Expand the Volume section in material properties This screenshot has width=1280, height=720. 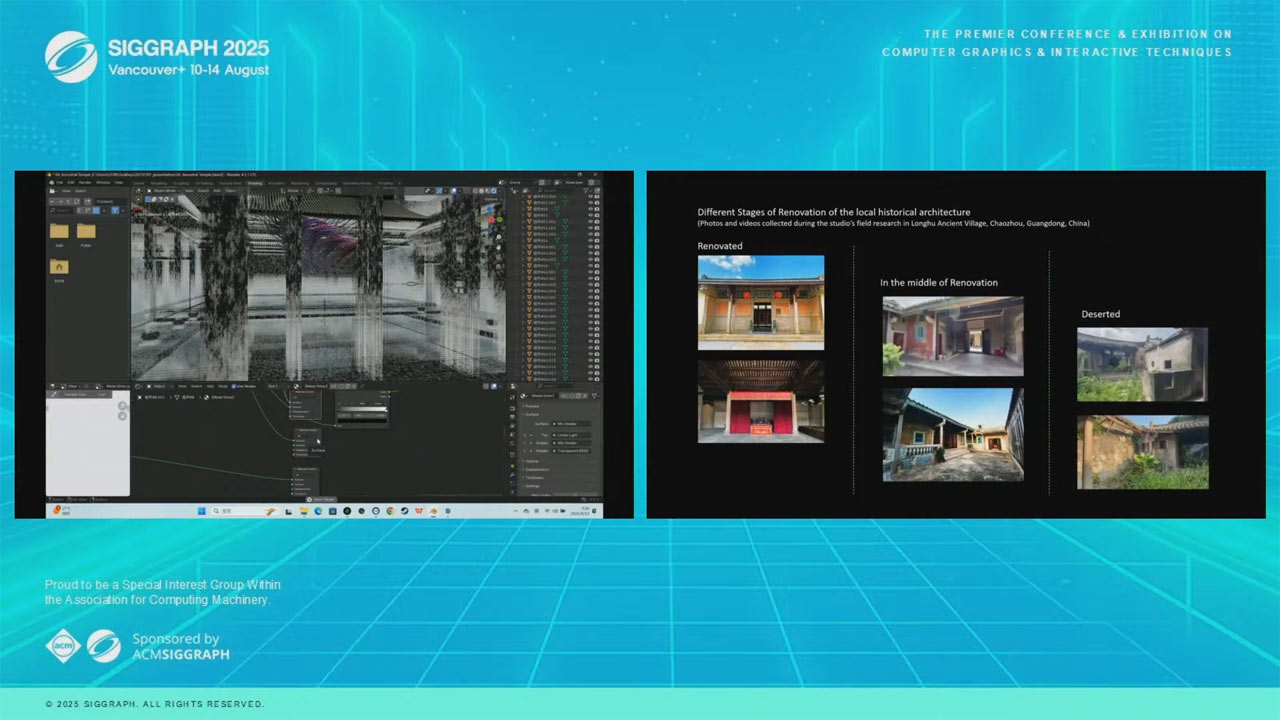click(x=533, y=461)
